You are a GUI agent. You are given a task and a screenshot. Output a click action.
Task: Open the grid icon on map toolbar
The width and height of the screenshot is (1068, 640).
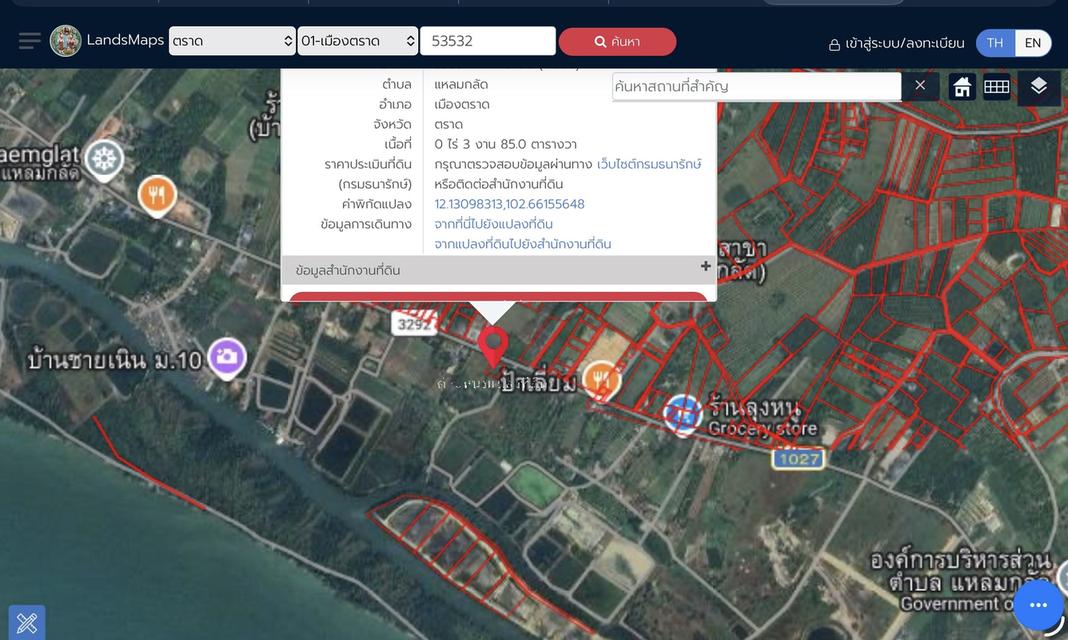coord(996,86)
